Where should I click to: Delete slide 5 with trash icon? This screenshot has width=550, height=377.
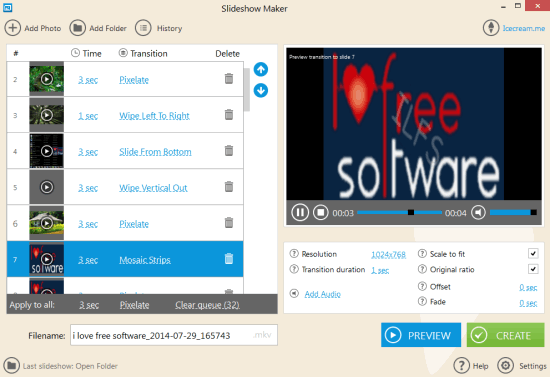click(x=229, y=187)
